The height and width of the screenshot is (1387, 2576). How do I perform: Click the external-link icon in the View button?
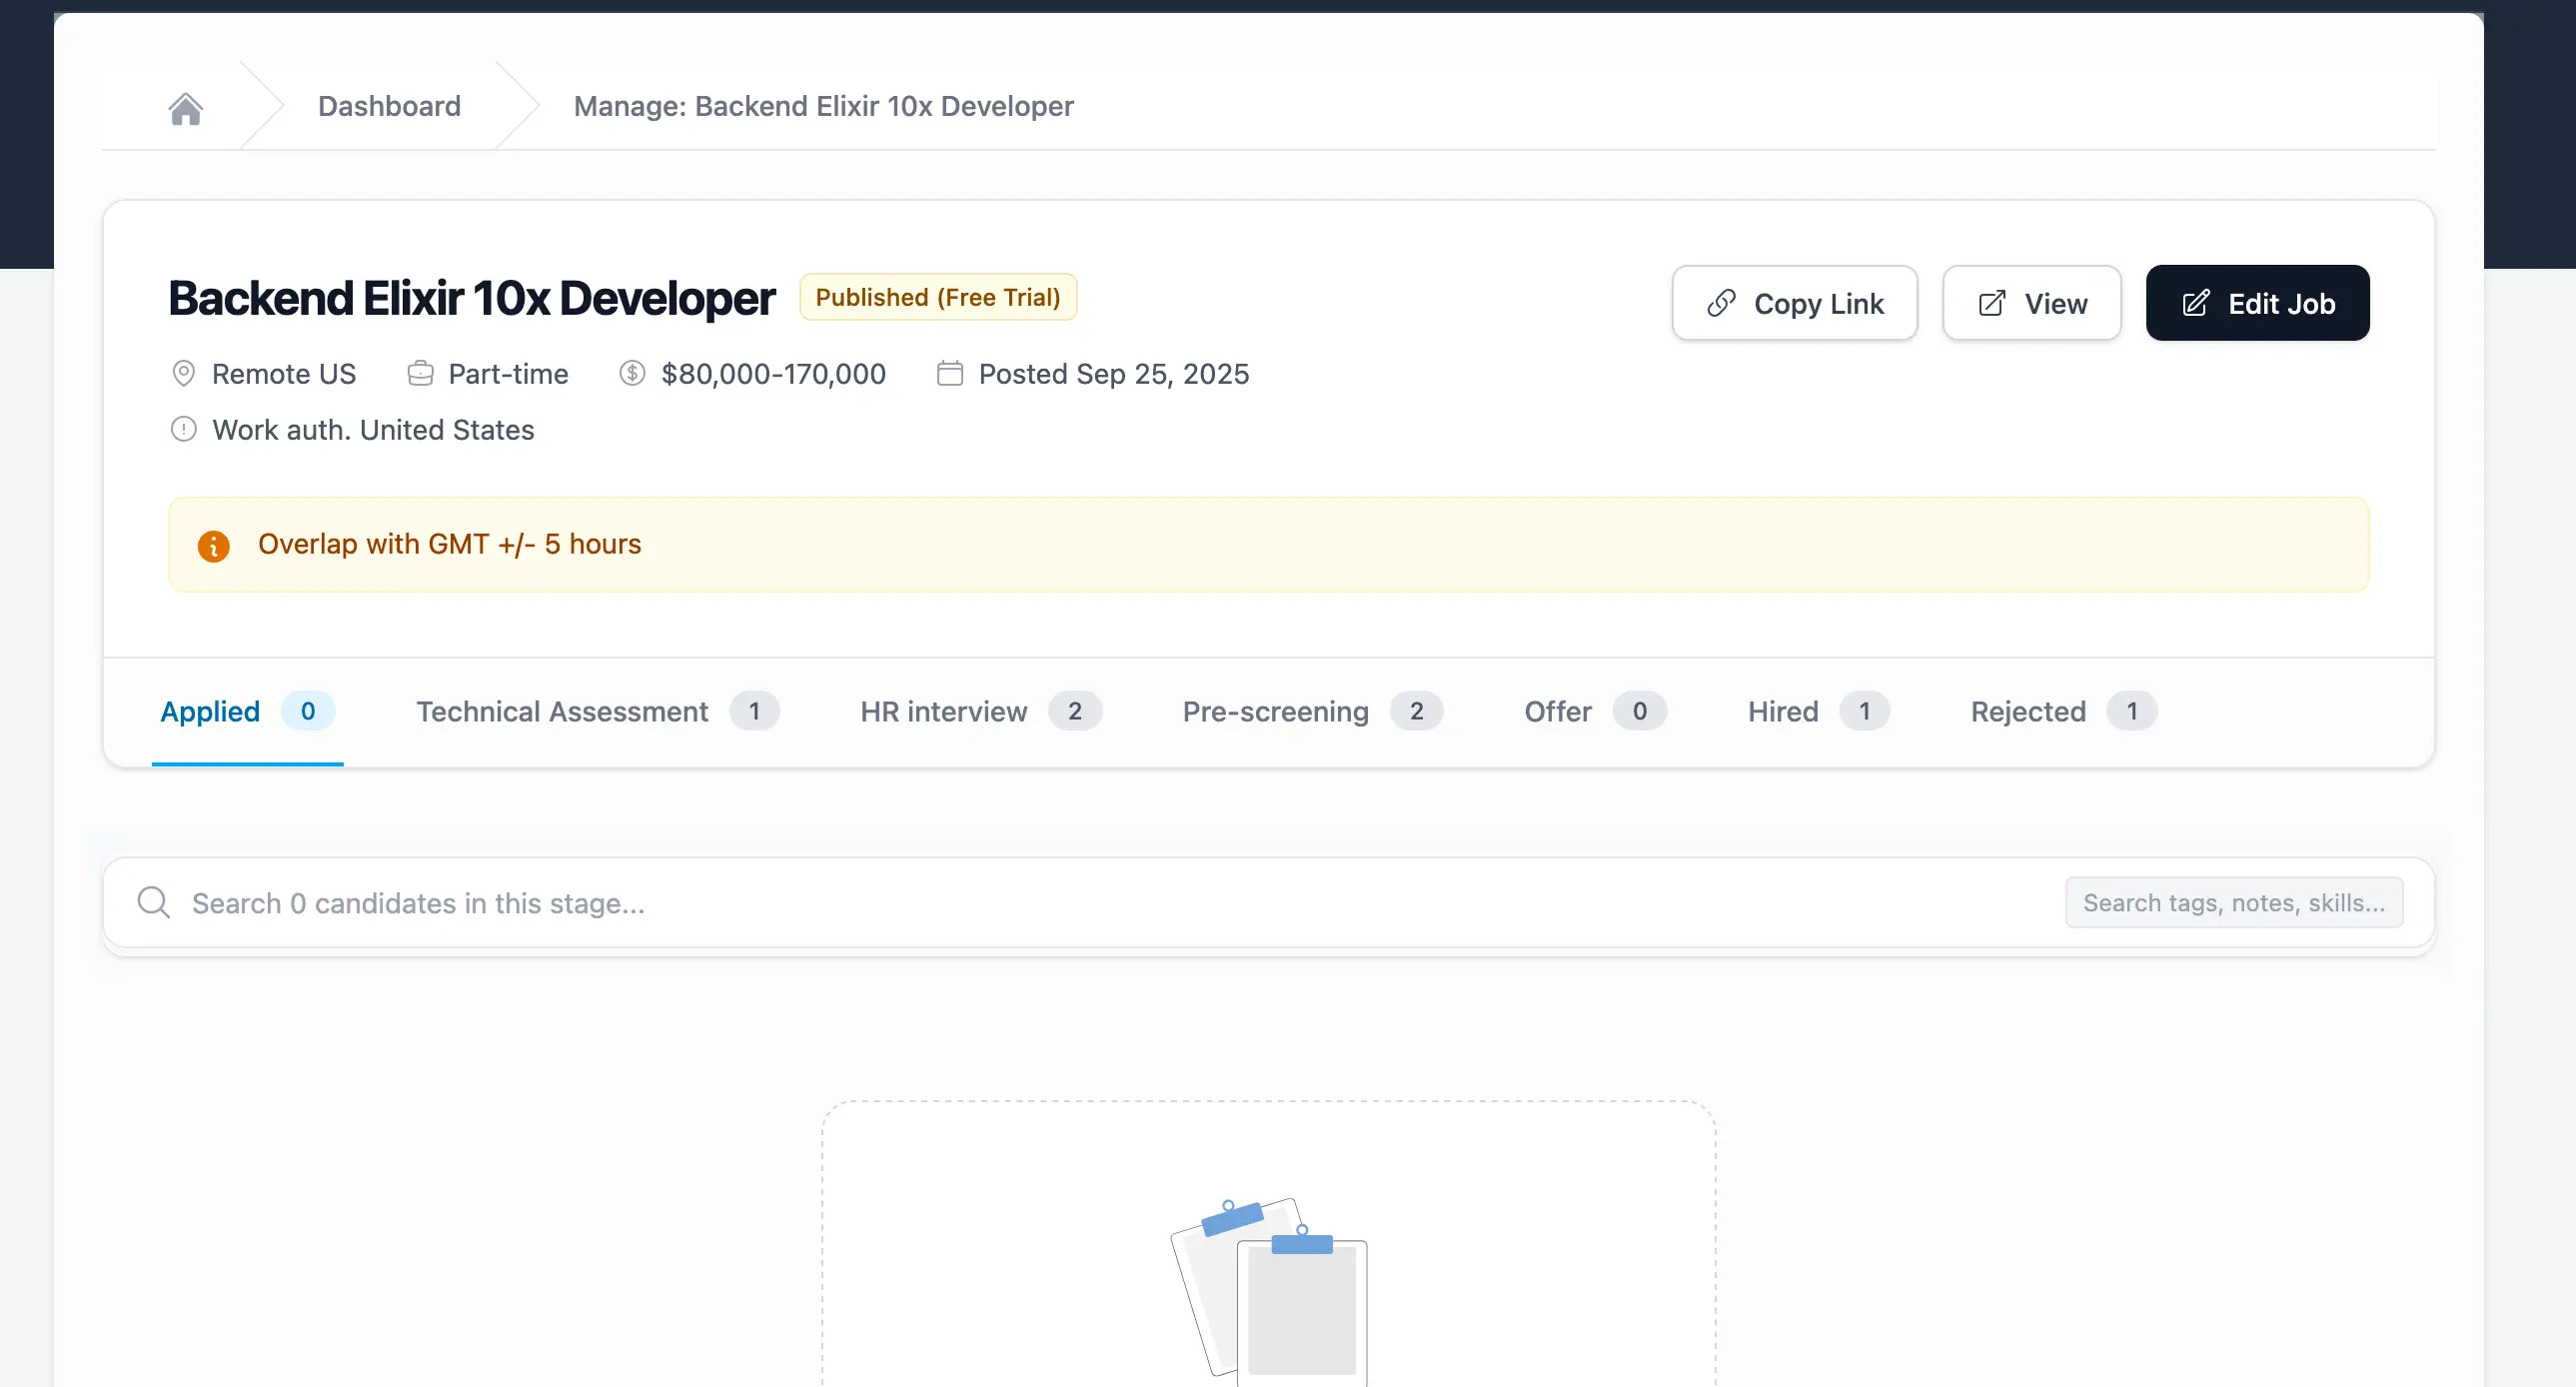click(1992, 303)
